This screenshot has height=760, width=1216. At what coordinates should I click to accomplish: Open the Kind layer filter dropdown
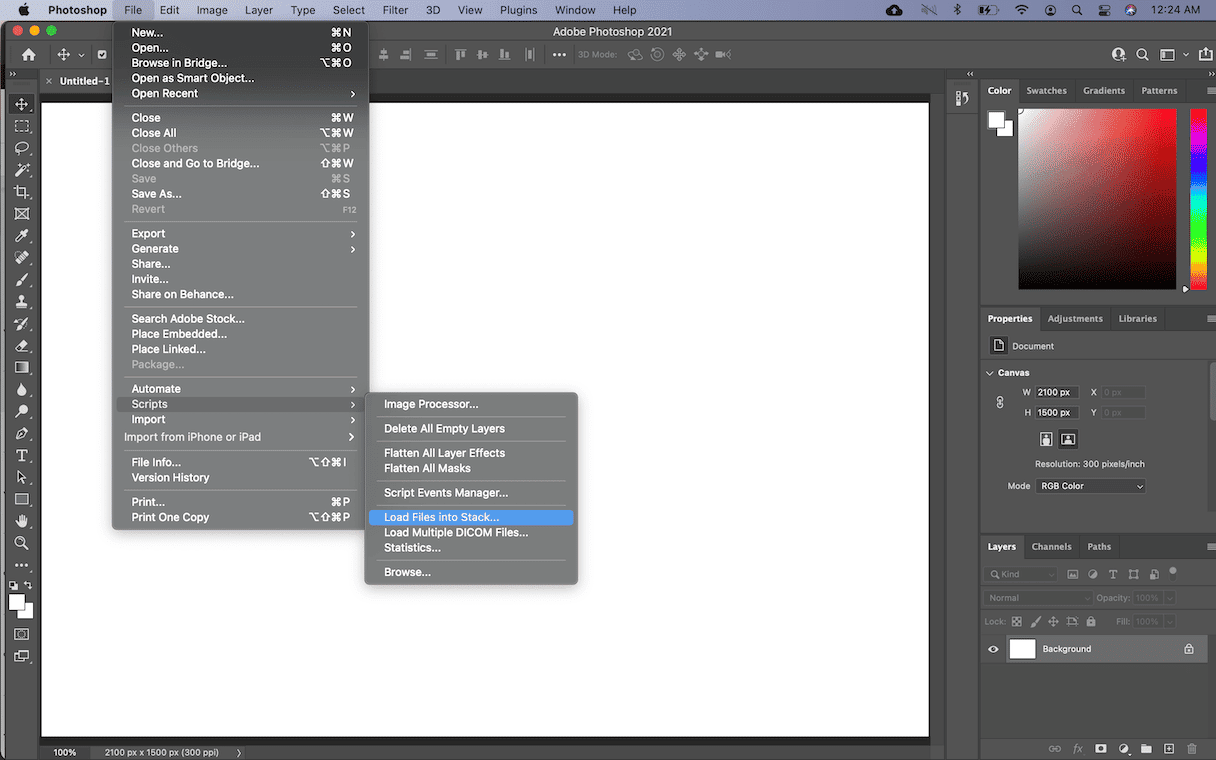tap(1021, 574)
